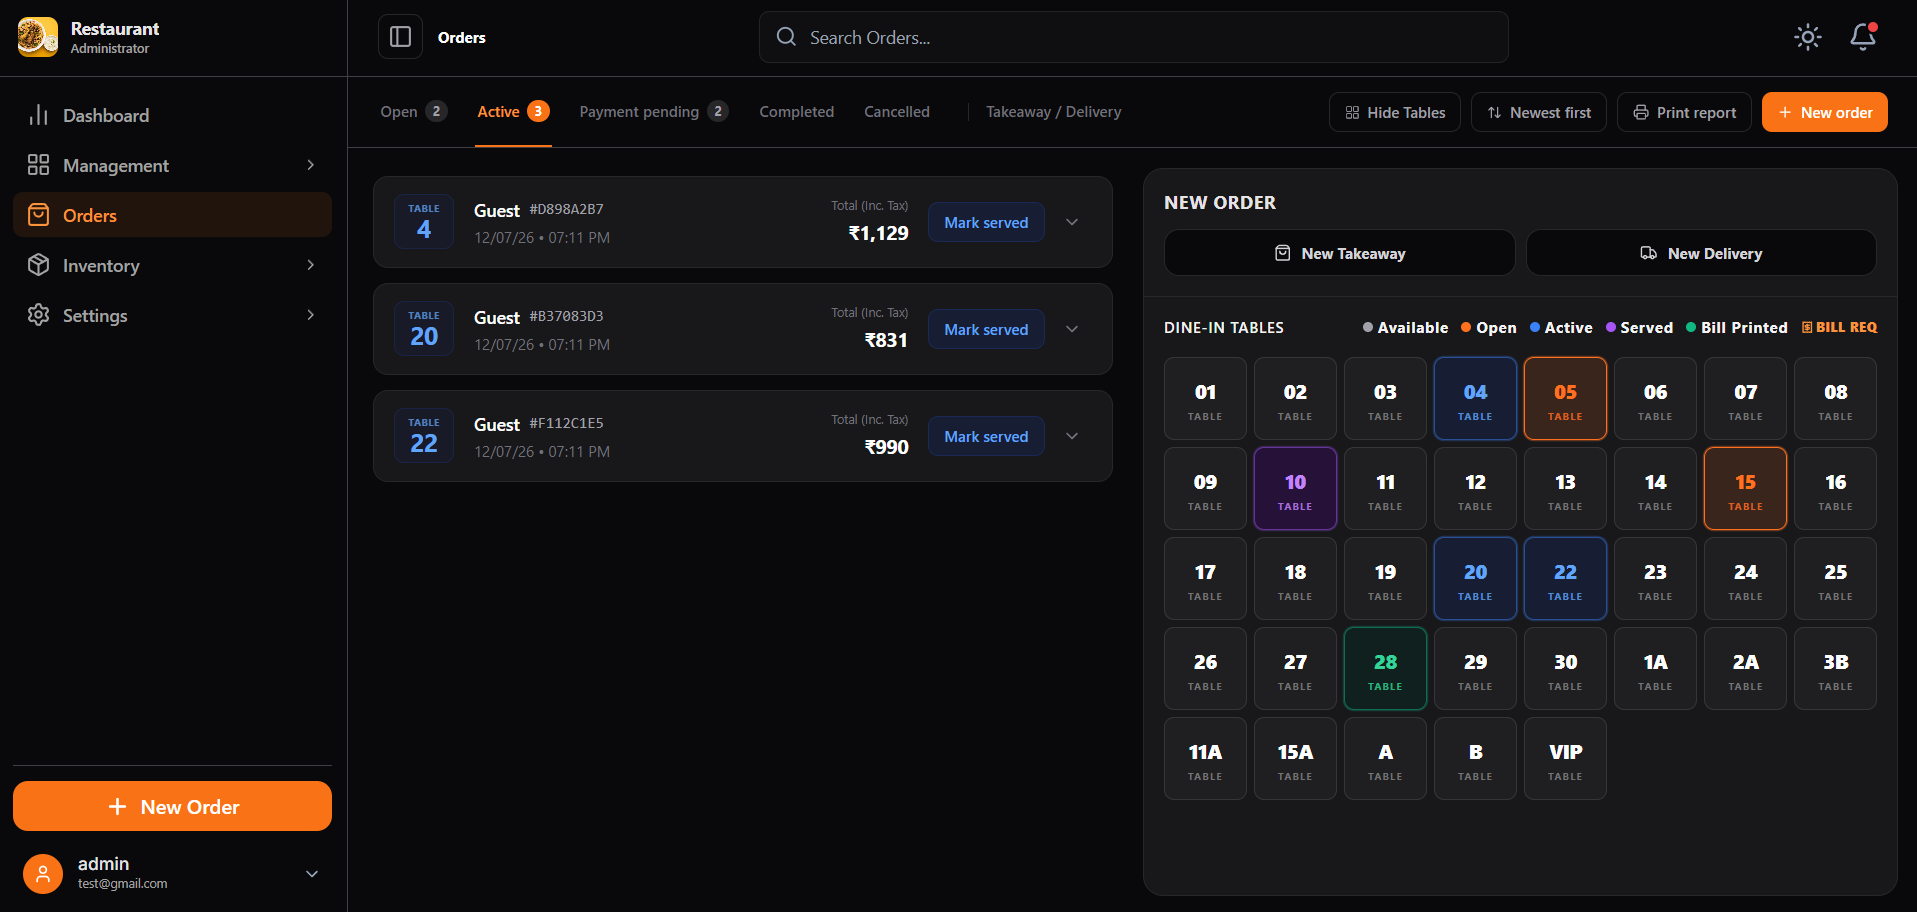Toggle Newest first sorting
This screenshot has width=1917, height=912.
click(x=1539, y=112)
